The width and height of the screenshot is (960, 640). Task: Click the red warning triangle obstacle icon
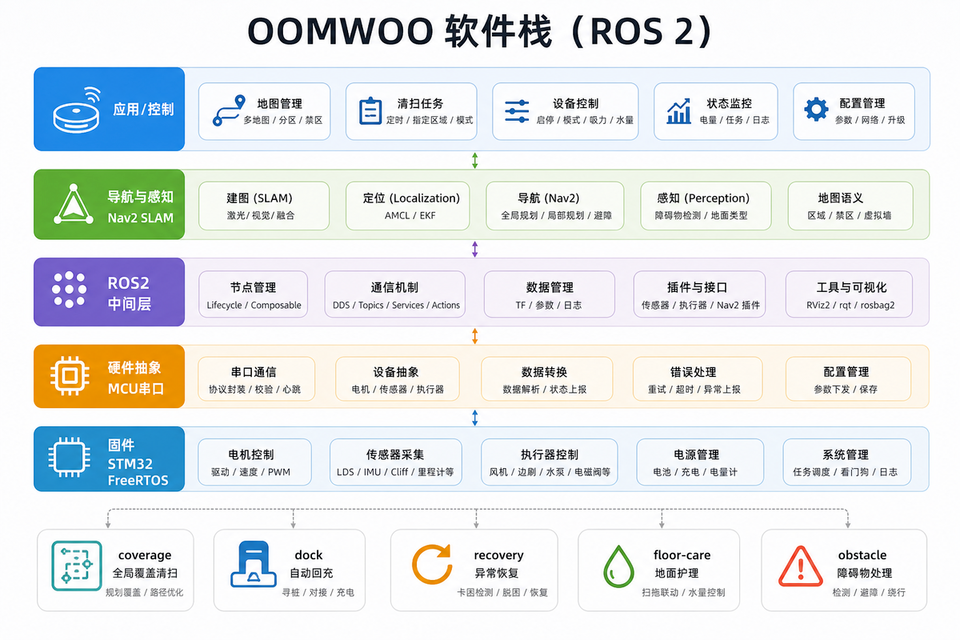click(800, 566)
